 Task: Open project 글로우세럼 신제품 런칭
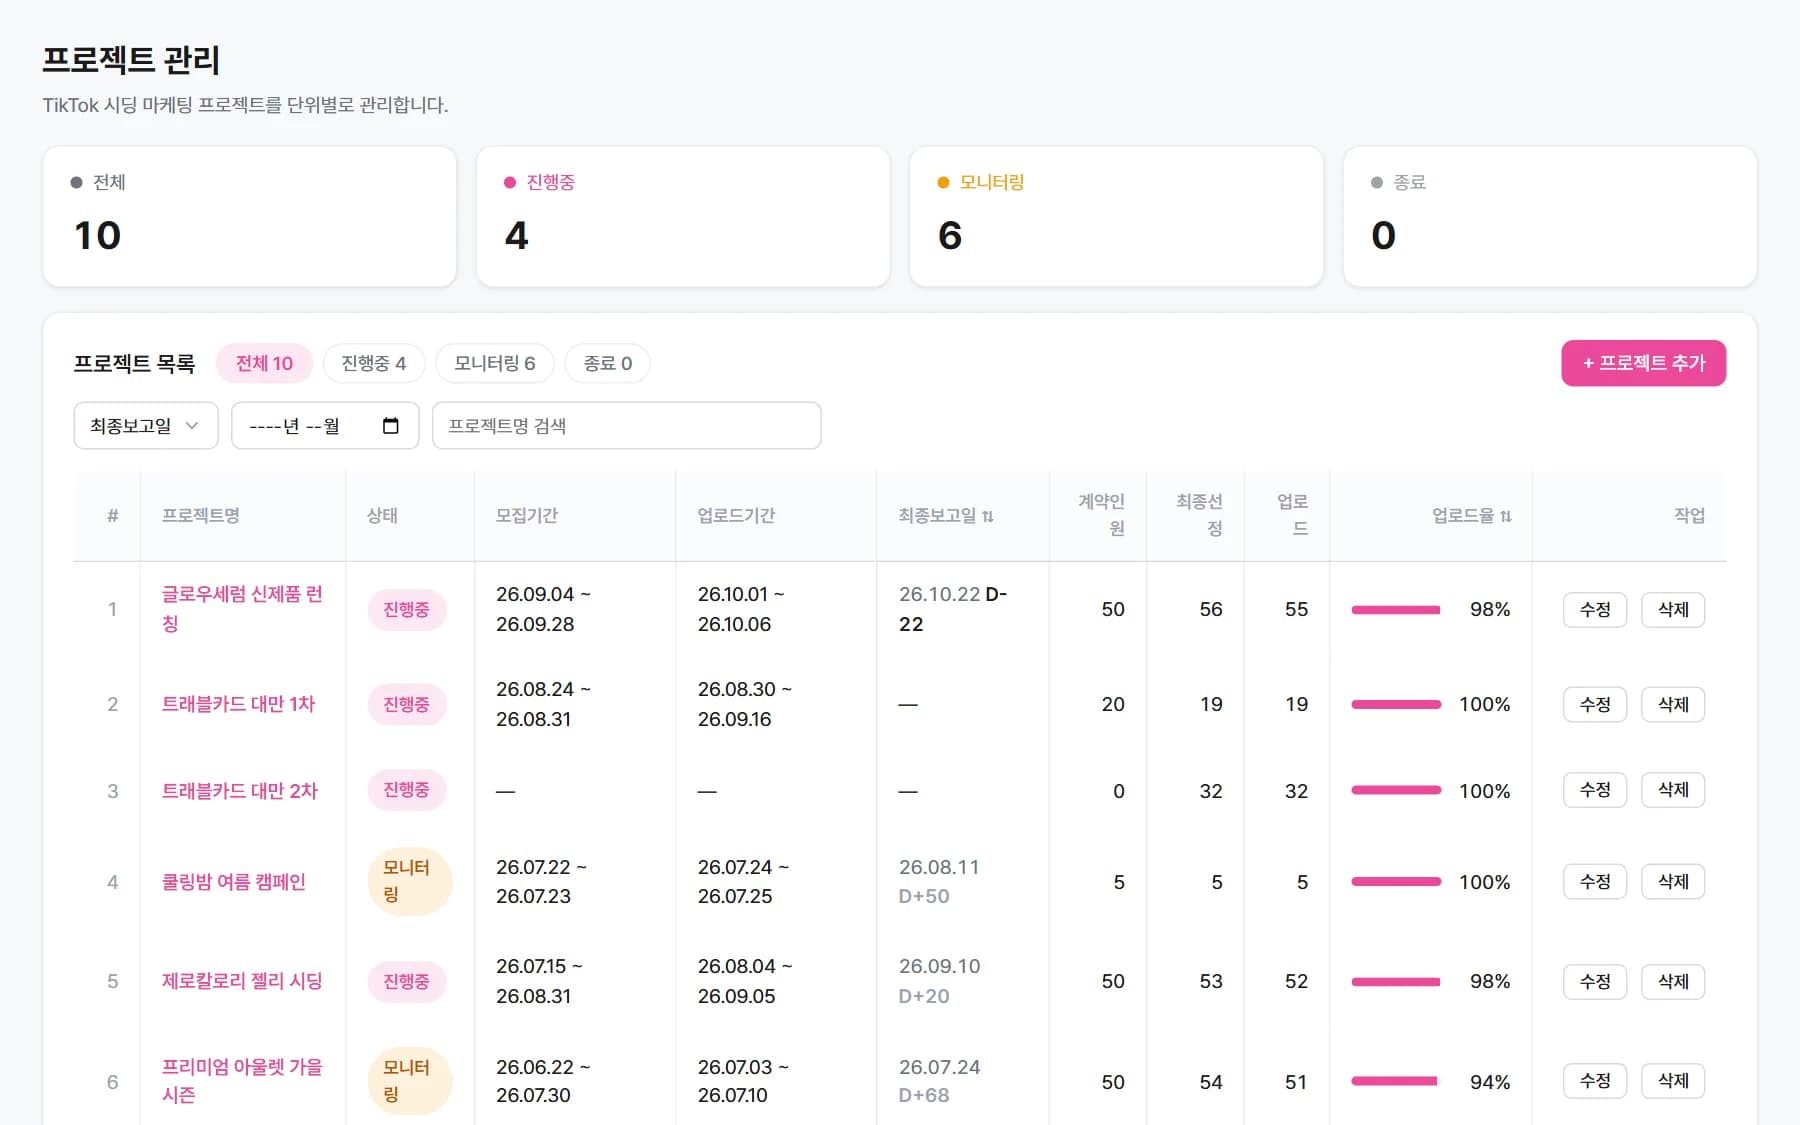coord(242,609)
